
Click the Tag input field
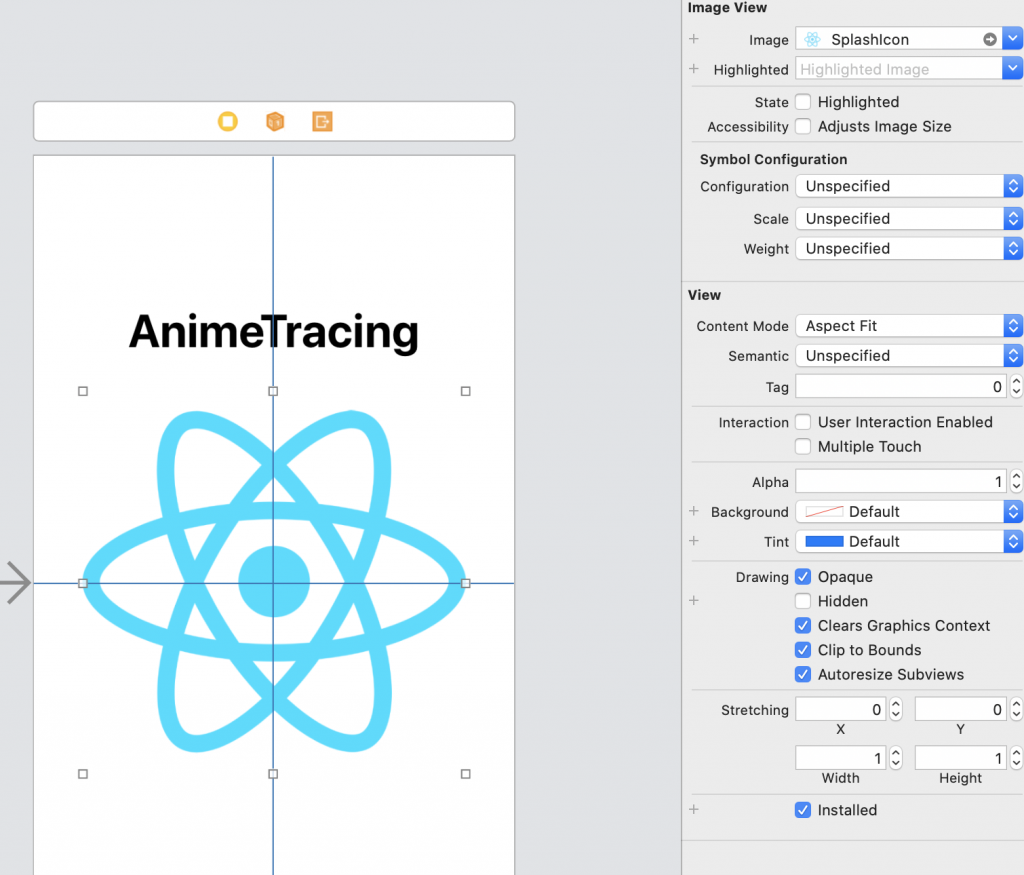(901, 387)
